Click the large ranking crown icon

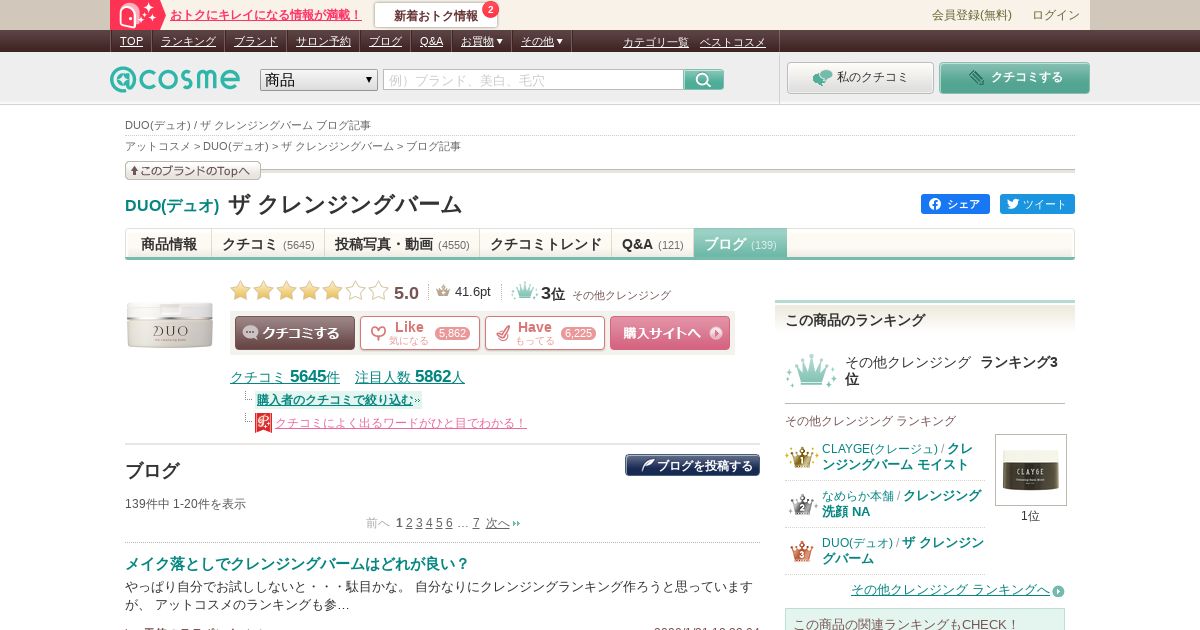pyautogui.click(x=810, y=371)
